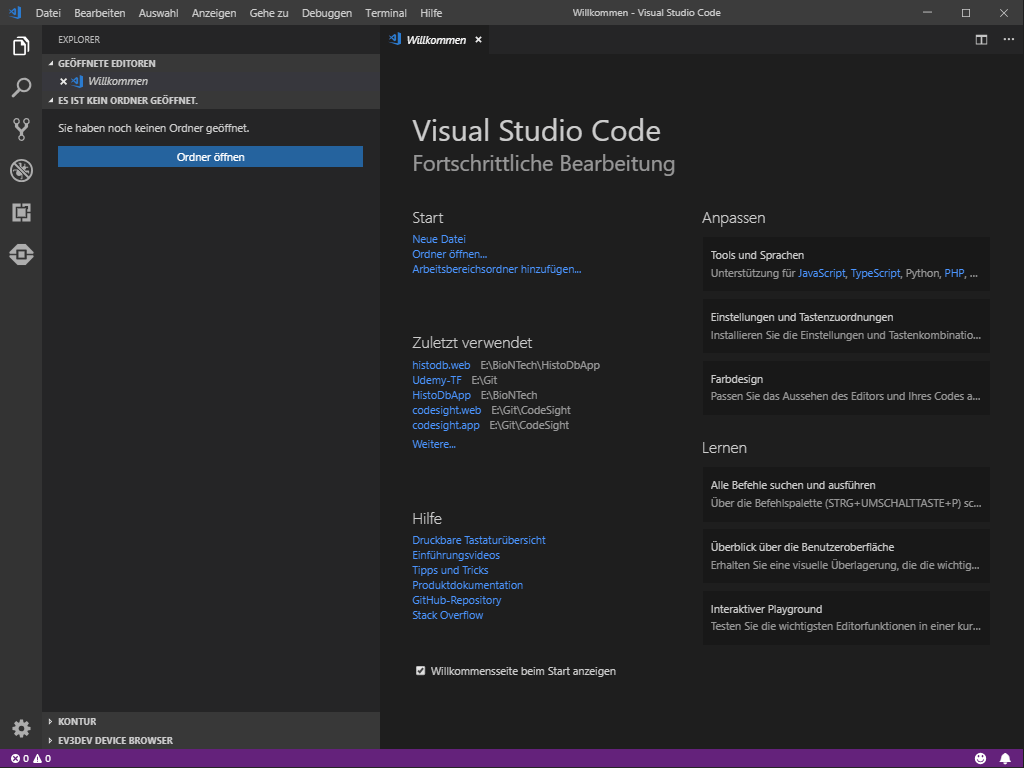Open the Tipps und Tricks link

(x=450, y=570)
